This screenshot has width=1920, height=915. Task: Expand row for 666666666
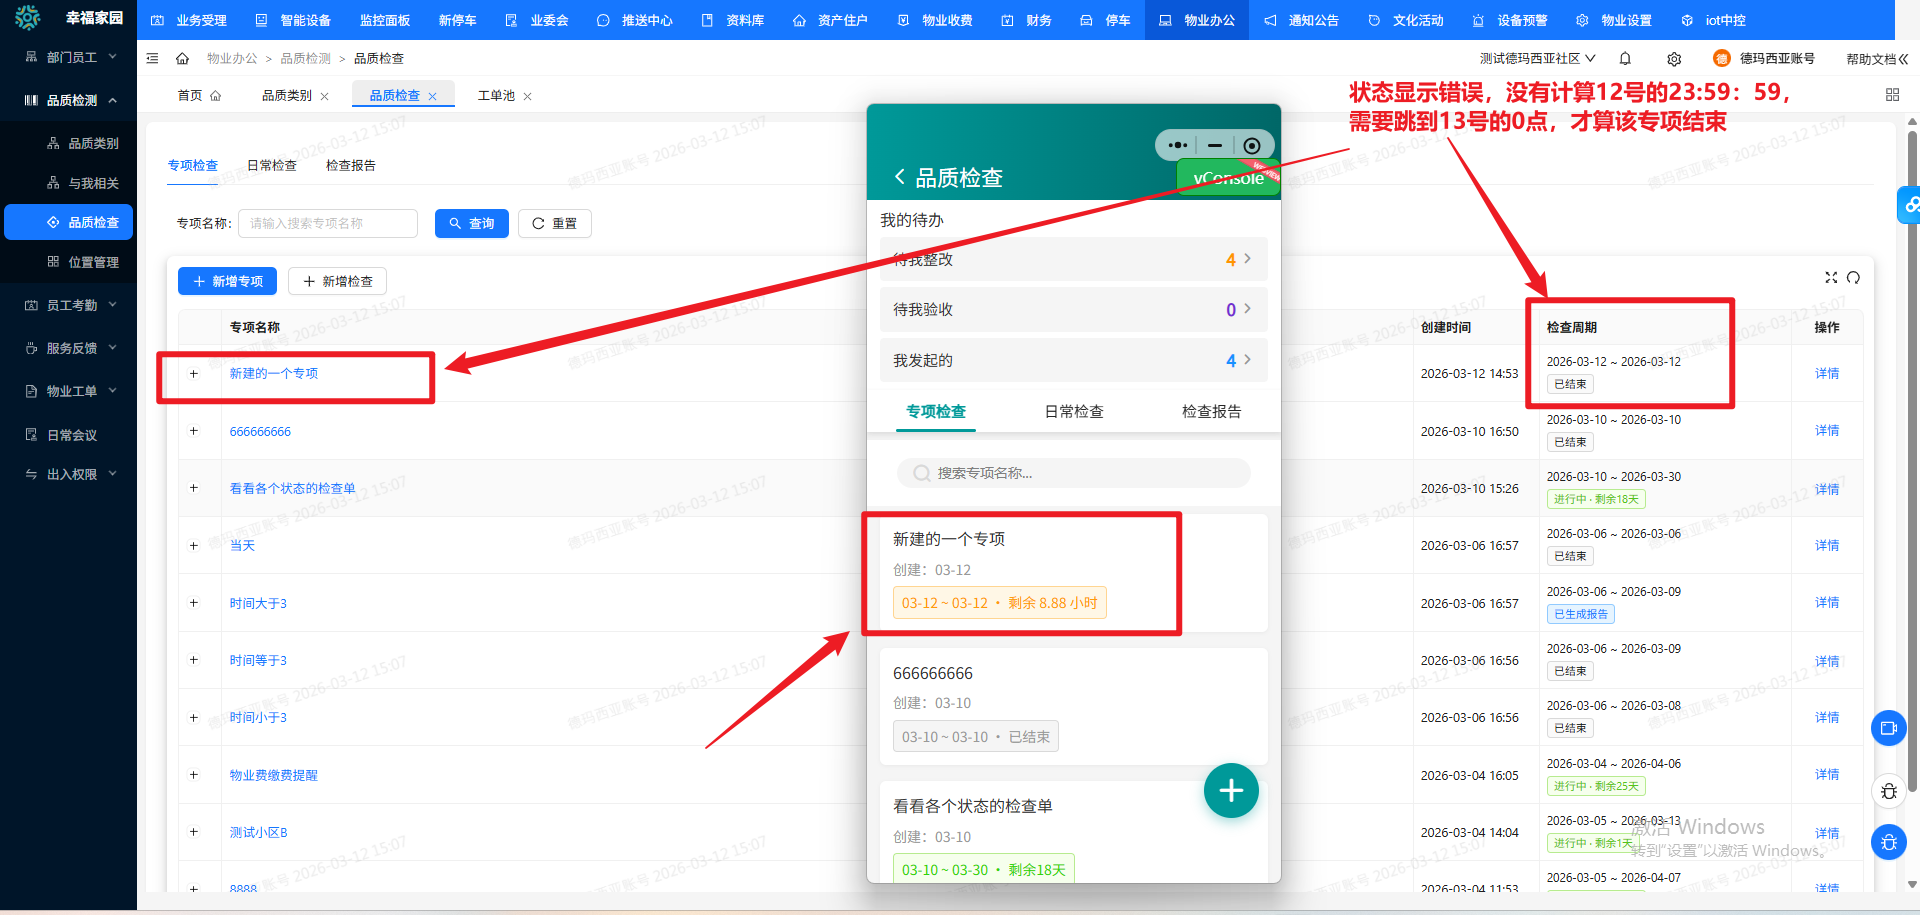194,431
